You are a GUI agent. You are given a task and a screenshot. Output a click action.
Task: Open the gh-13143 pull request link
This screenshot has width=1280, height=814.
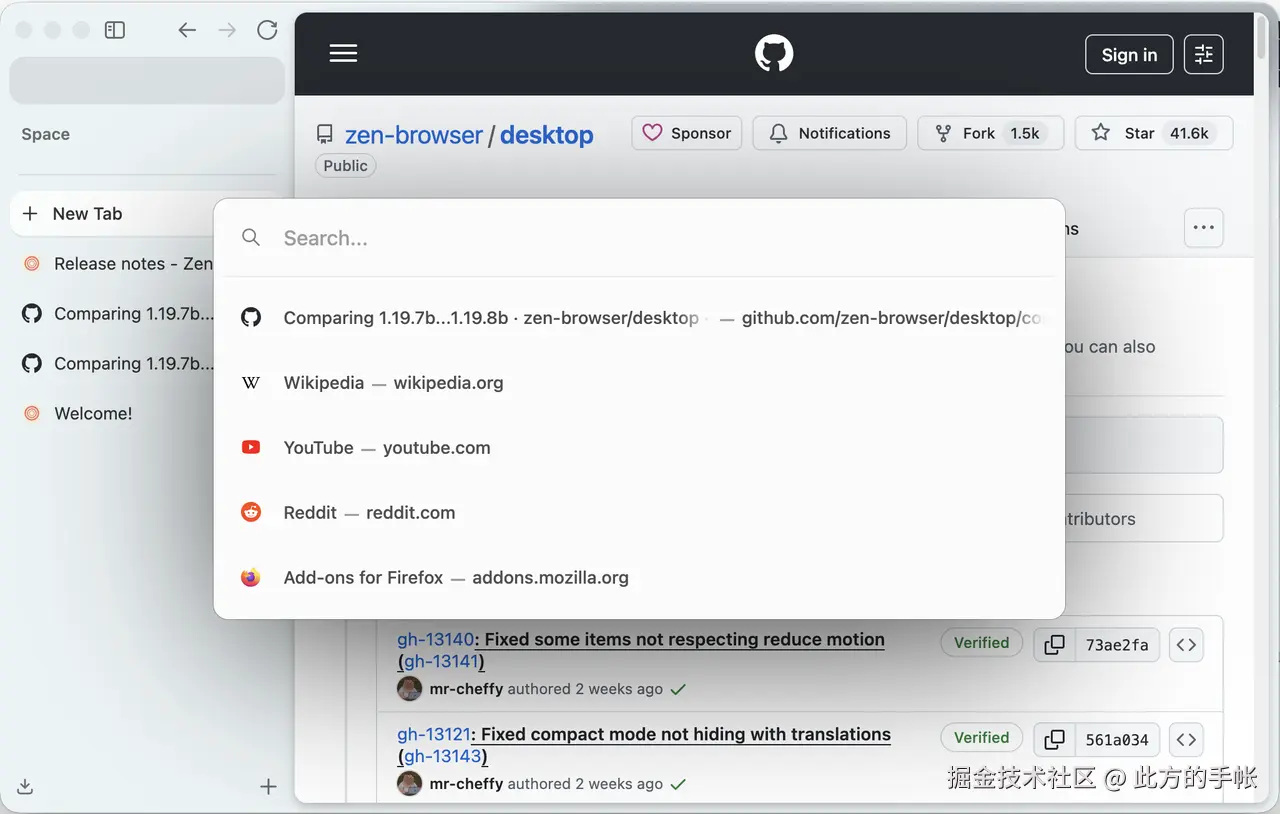[442, 757]
